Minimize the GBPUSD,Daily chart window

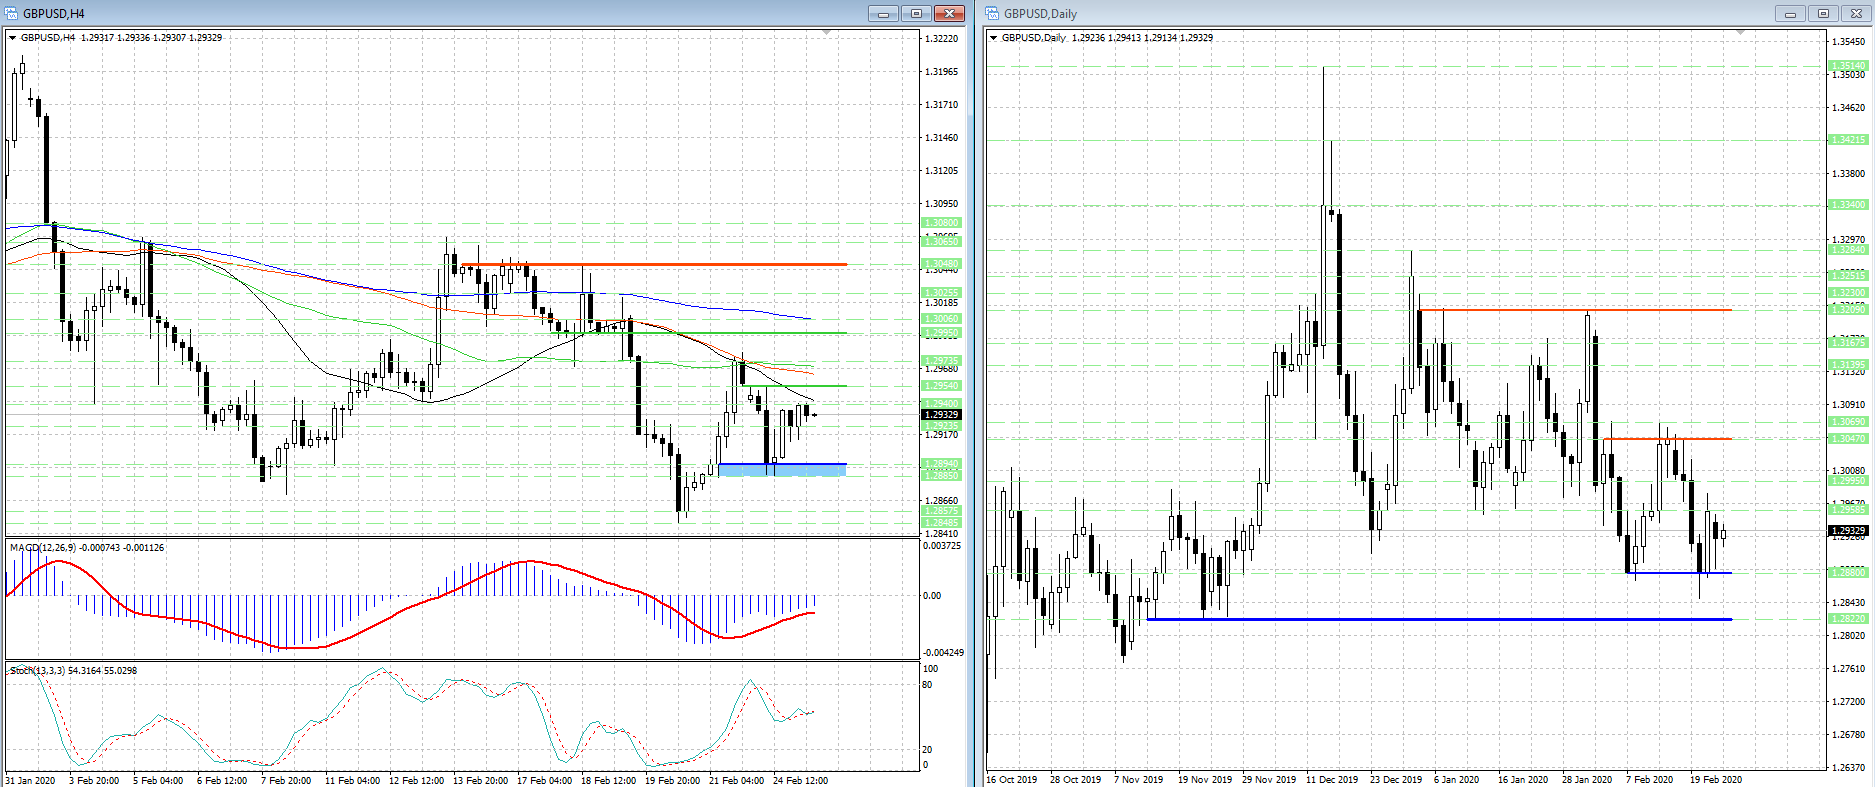[x=1790, y=13]
